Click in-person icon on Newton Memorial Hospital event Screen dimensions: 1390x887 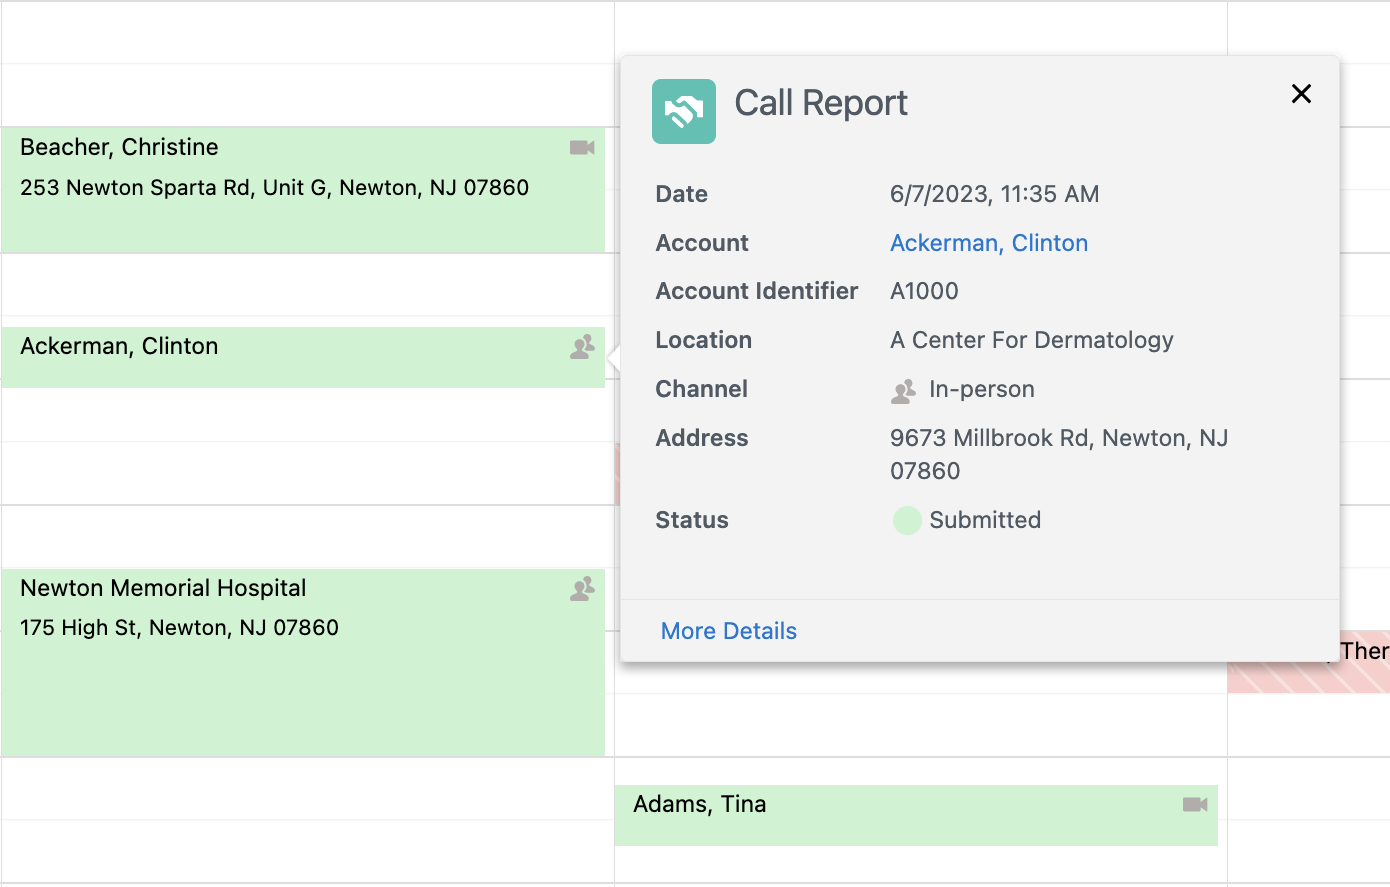click(582, 589)
